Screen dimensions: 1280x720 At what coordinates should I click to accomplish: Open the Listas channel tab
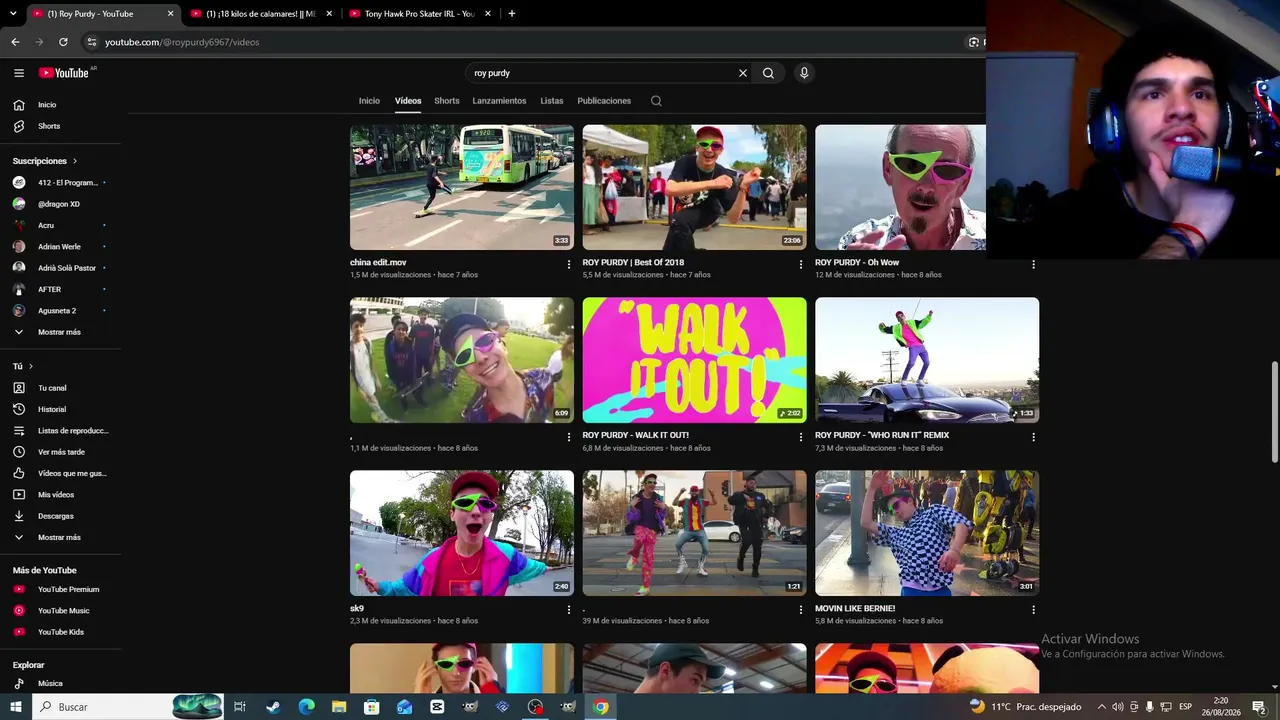pos(552,101)
